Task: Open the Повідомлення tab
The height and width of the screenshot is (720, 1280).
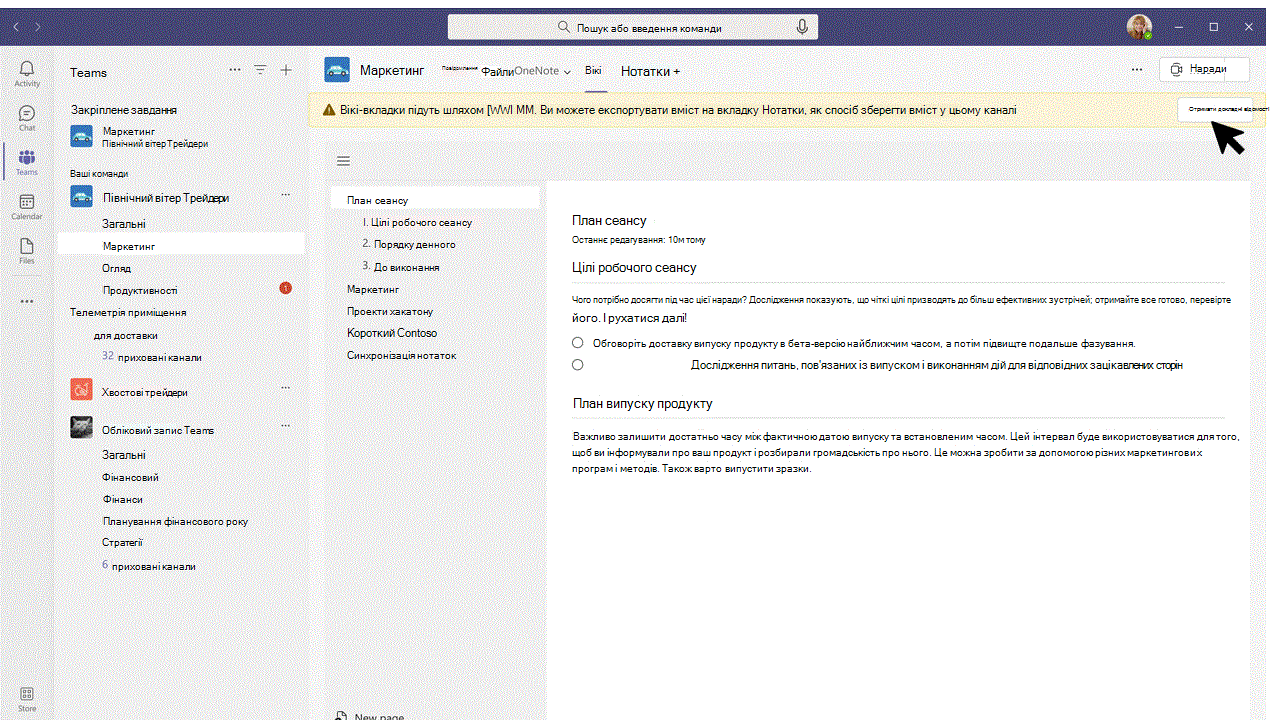Action: click(x=459, y=70)
